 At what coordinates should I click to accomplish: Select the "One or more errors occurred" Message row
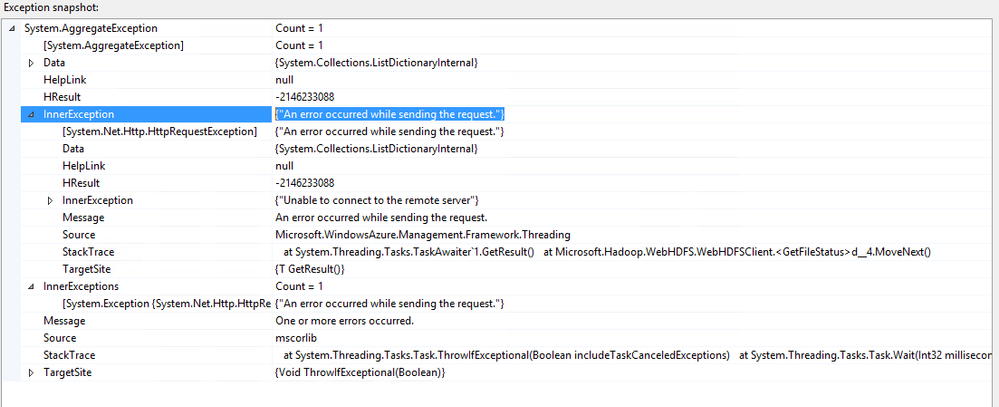pos(64,321)
